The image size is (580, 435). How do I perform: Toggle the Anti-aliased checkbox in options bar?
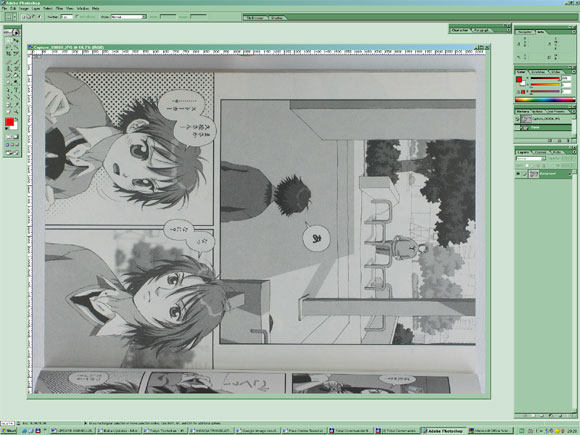(77, 17)
